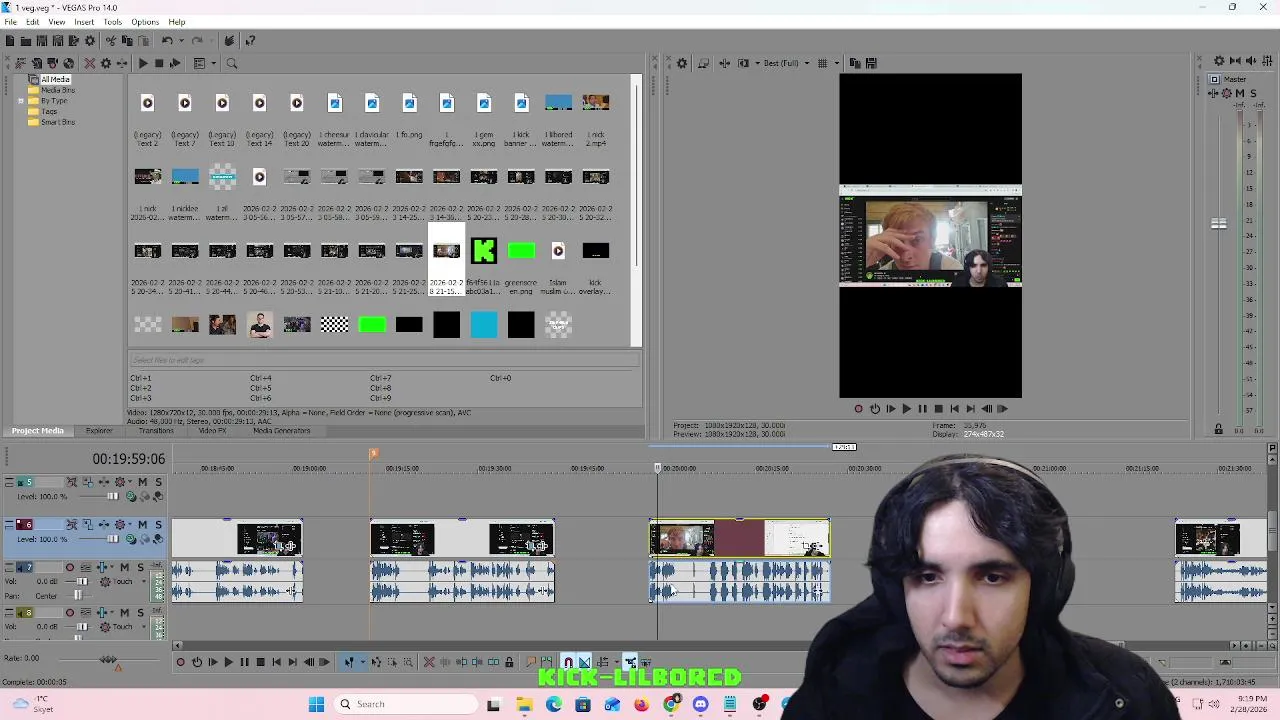Mute the Master bus
Viewport: 1280px width, 720px height.
[x=1240, y=93]
